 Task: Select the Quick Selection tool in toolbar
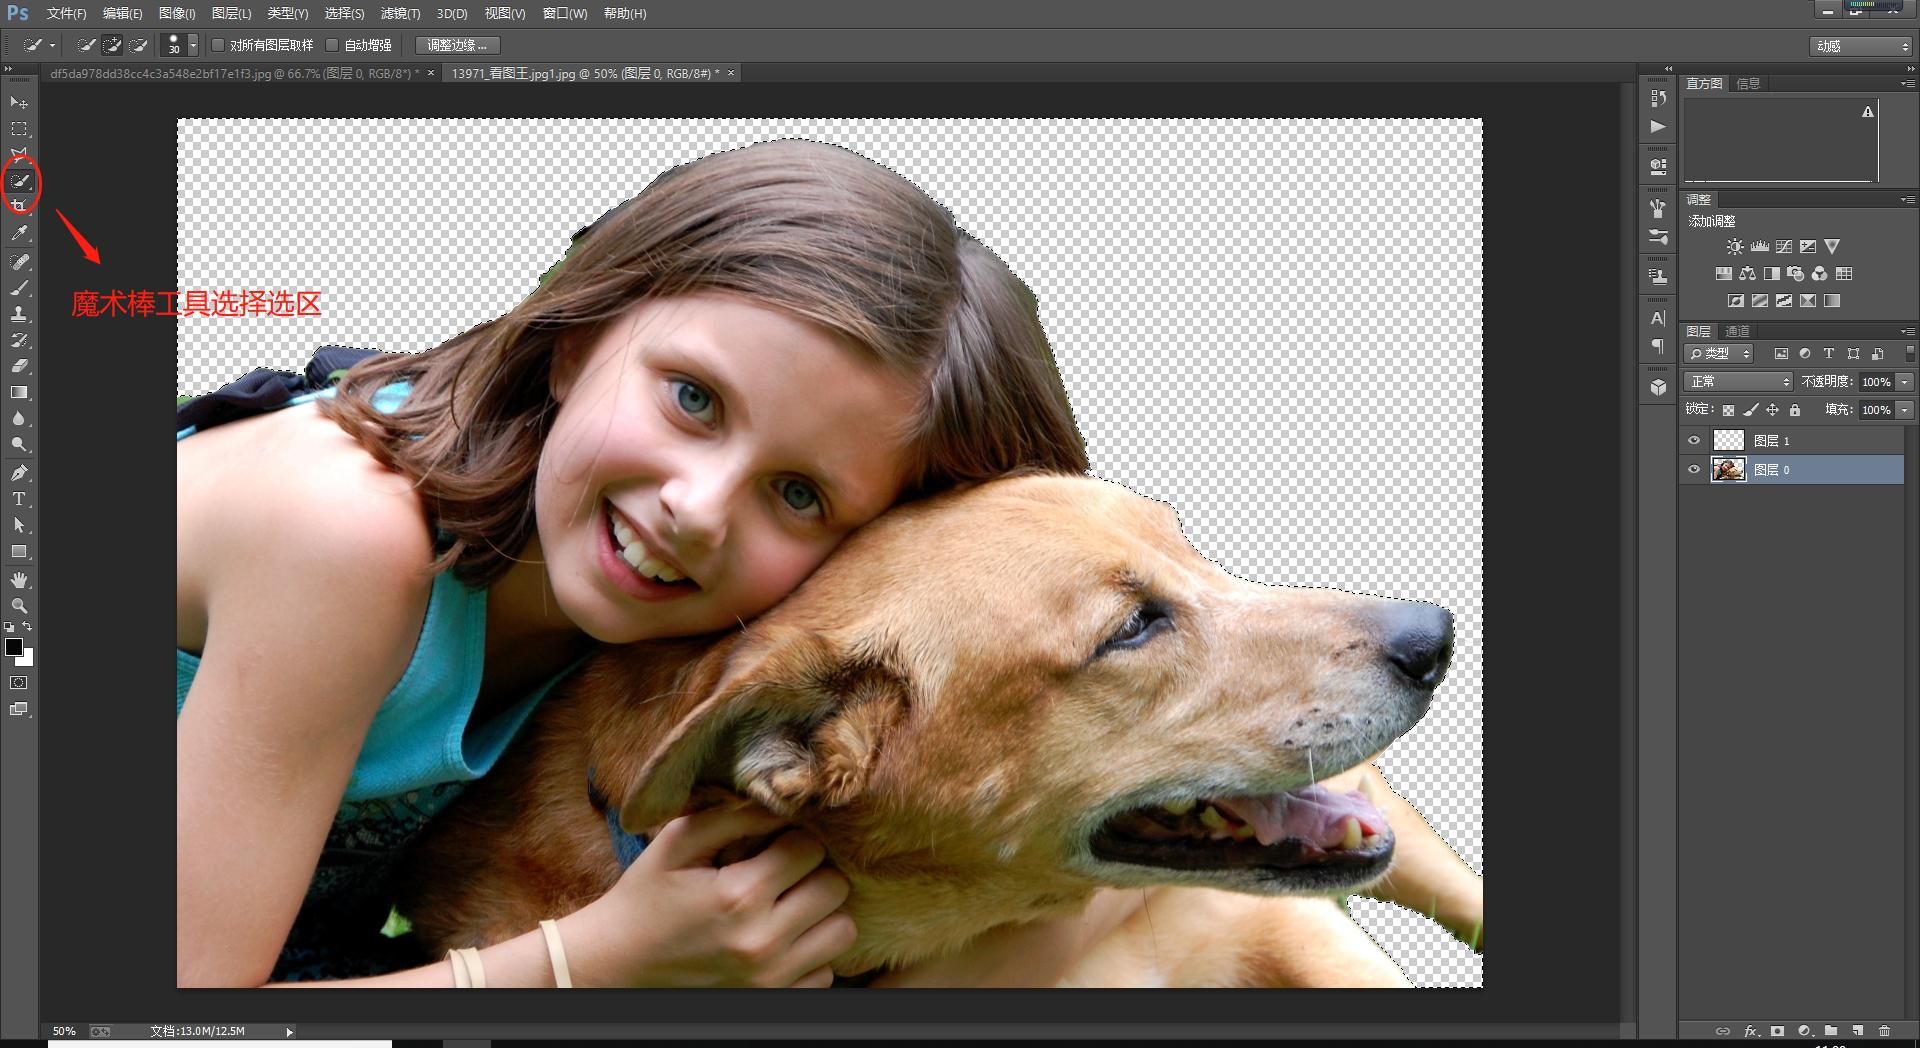20,181
